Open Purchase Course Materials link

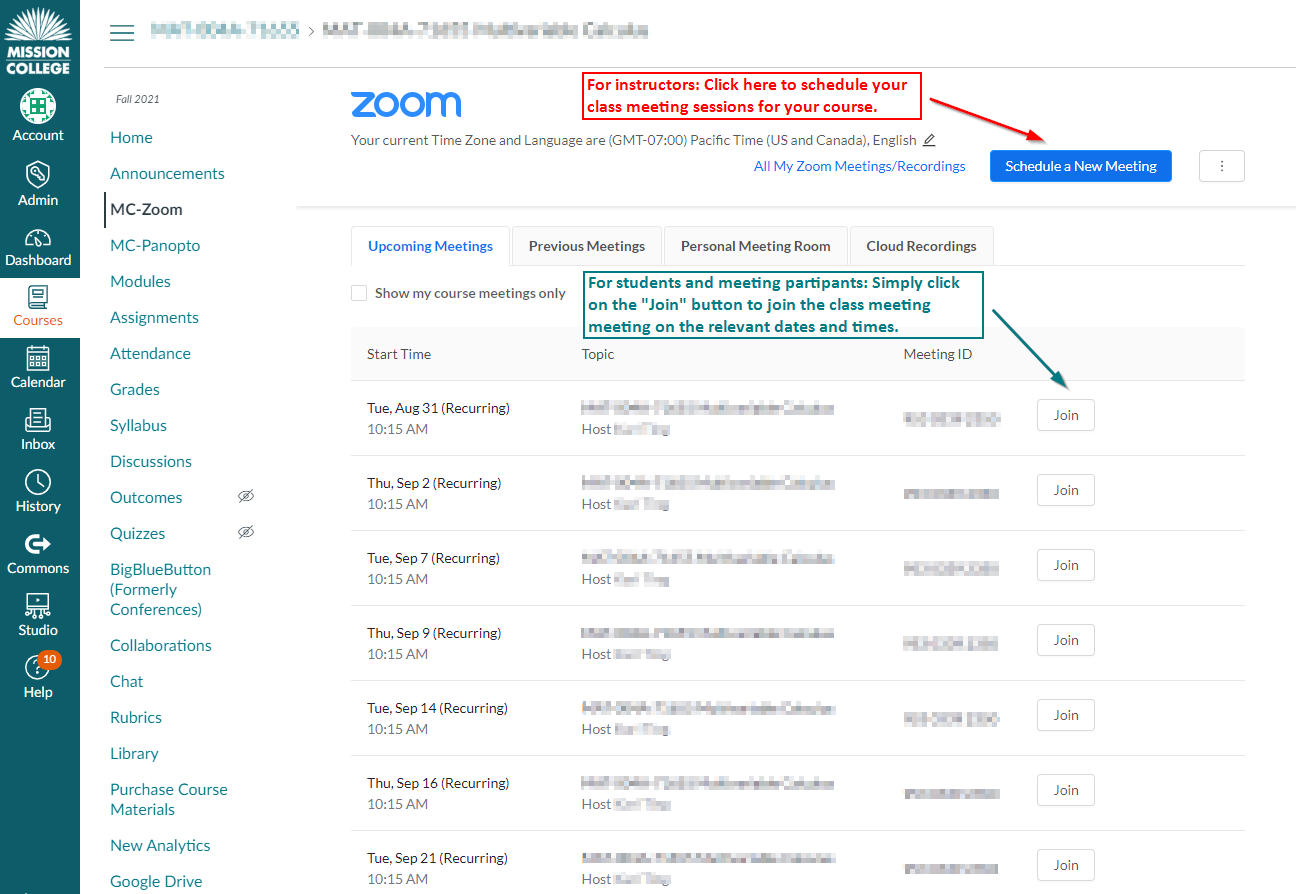169,799
